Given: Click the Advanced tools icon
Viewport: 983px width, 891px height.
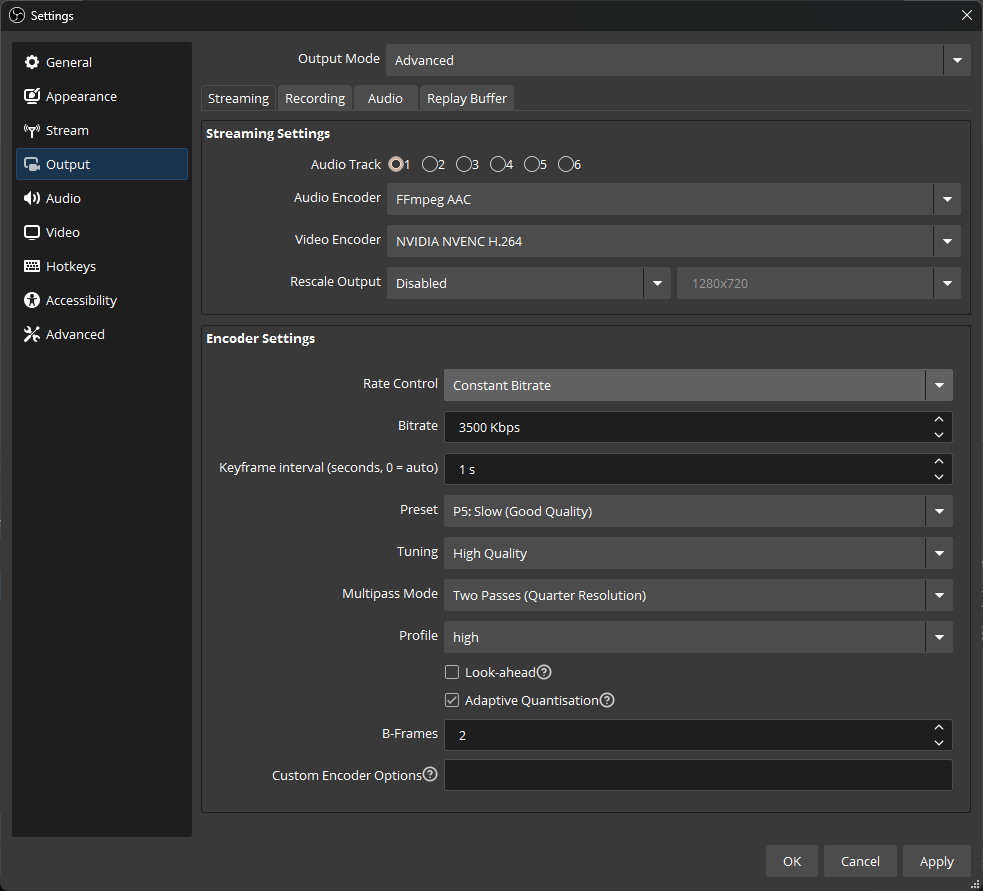Looking at the screenshot, I should click(x=31, y=334).
